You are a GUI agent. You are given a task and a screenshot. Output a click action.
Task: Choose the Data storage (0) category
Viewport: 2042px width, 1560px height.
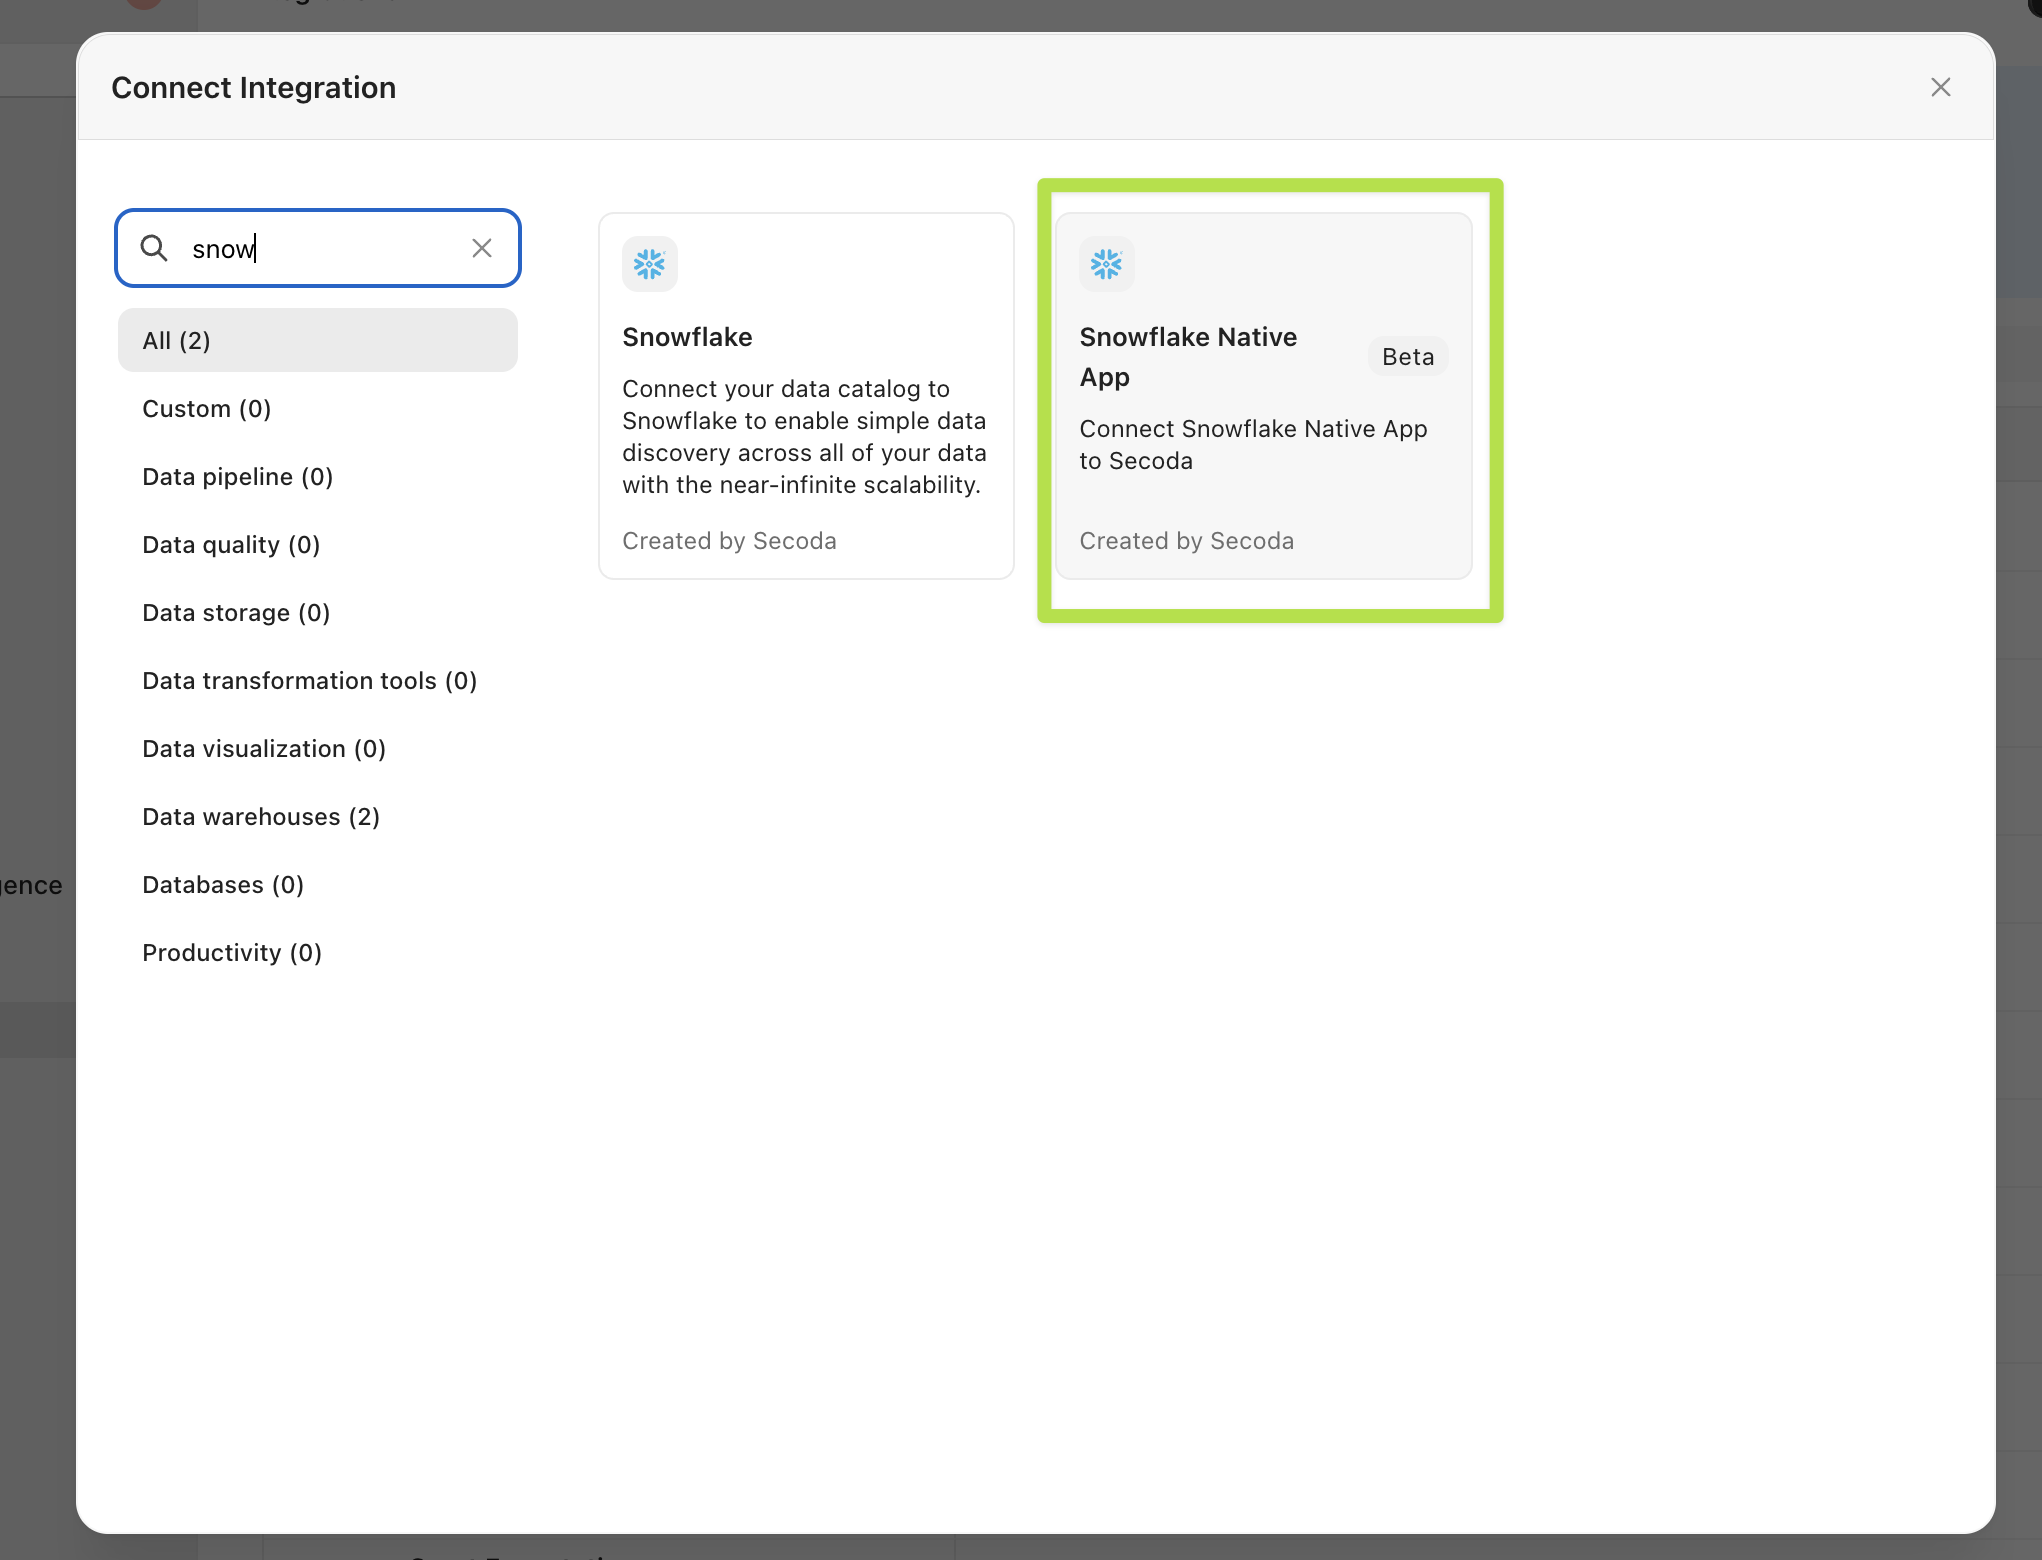click(x=236, y=612)
